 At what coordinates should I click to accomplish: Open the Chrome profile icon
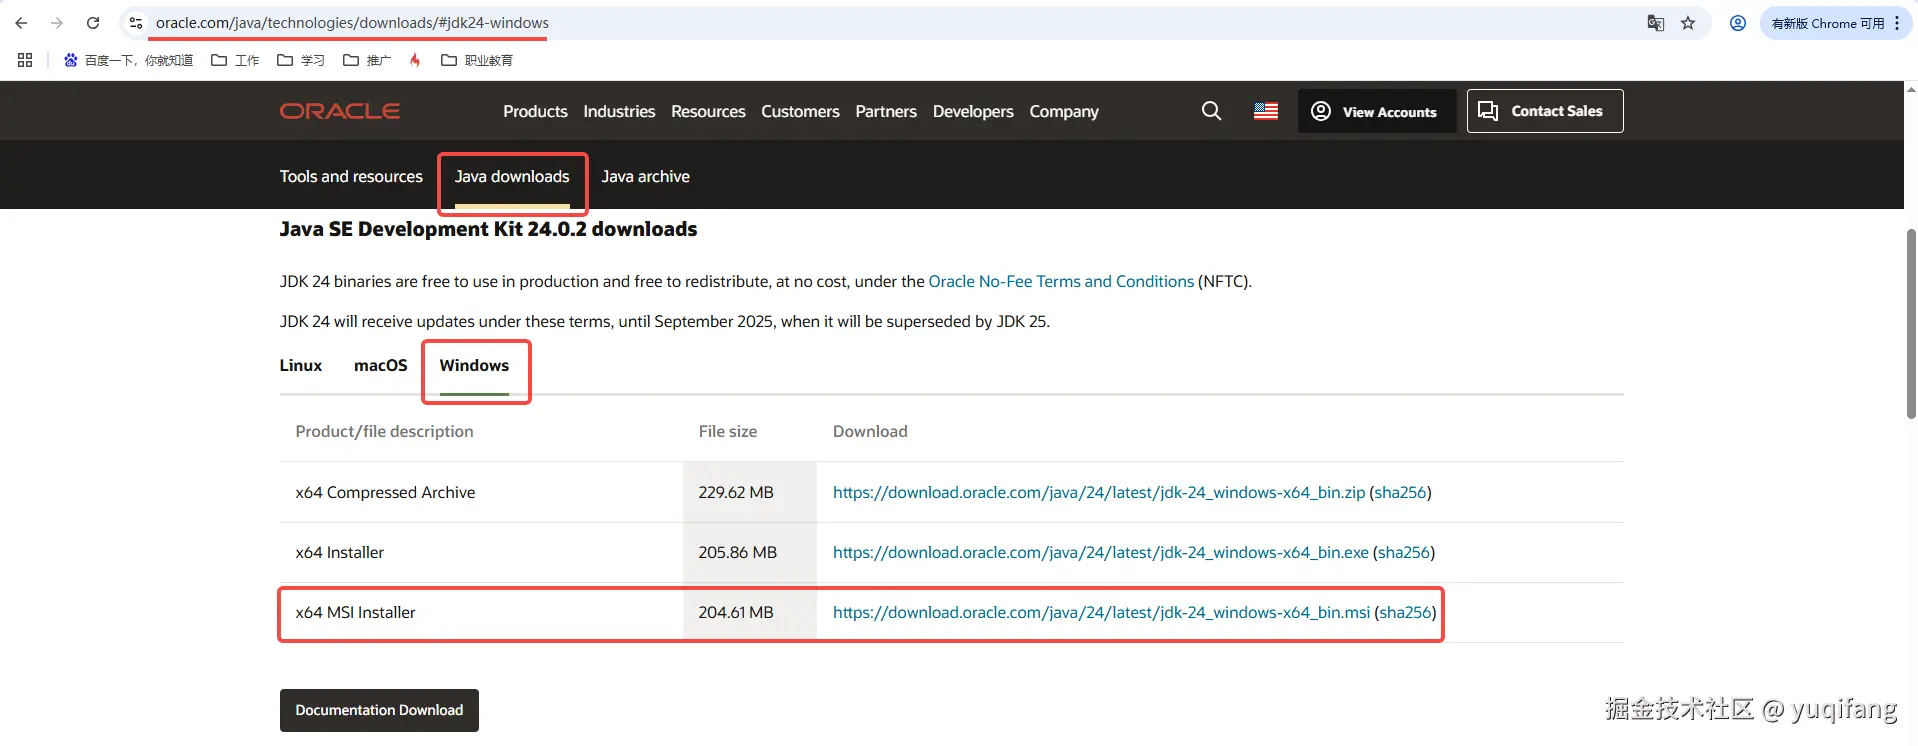coord(1738,23)
